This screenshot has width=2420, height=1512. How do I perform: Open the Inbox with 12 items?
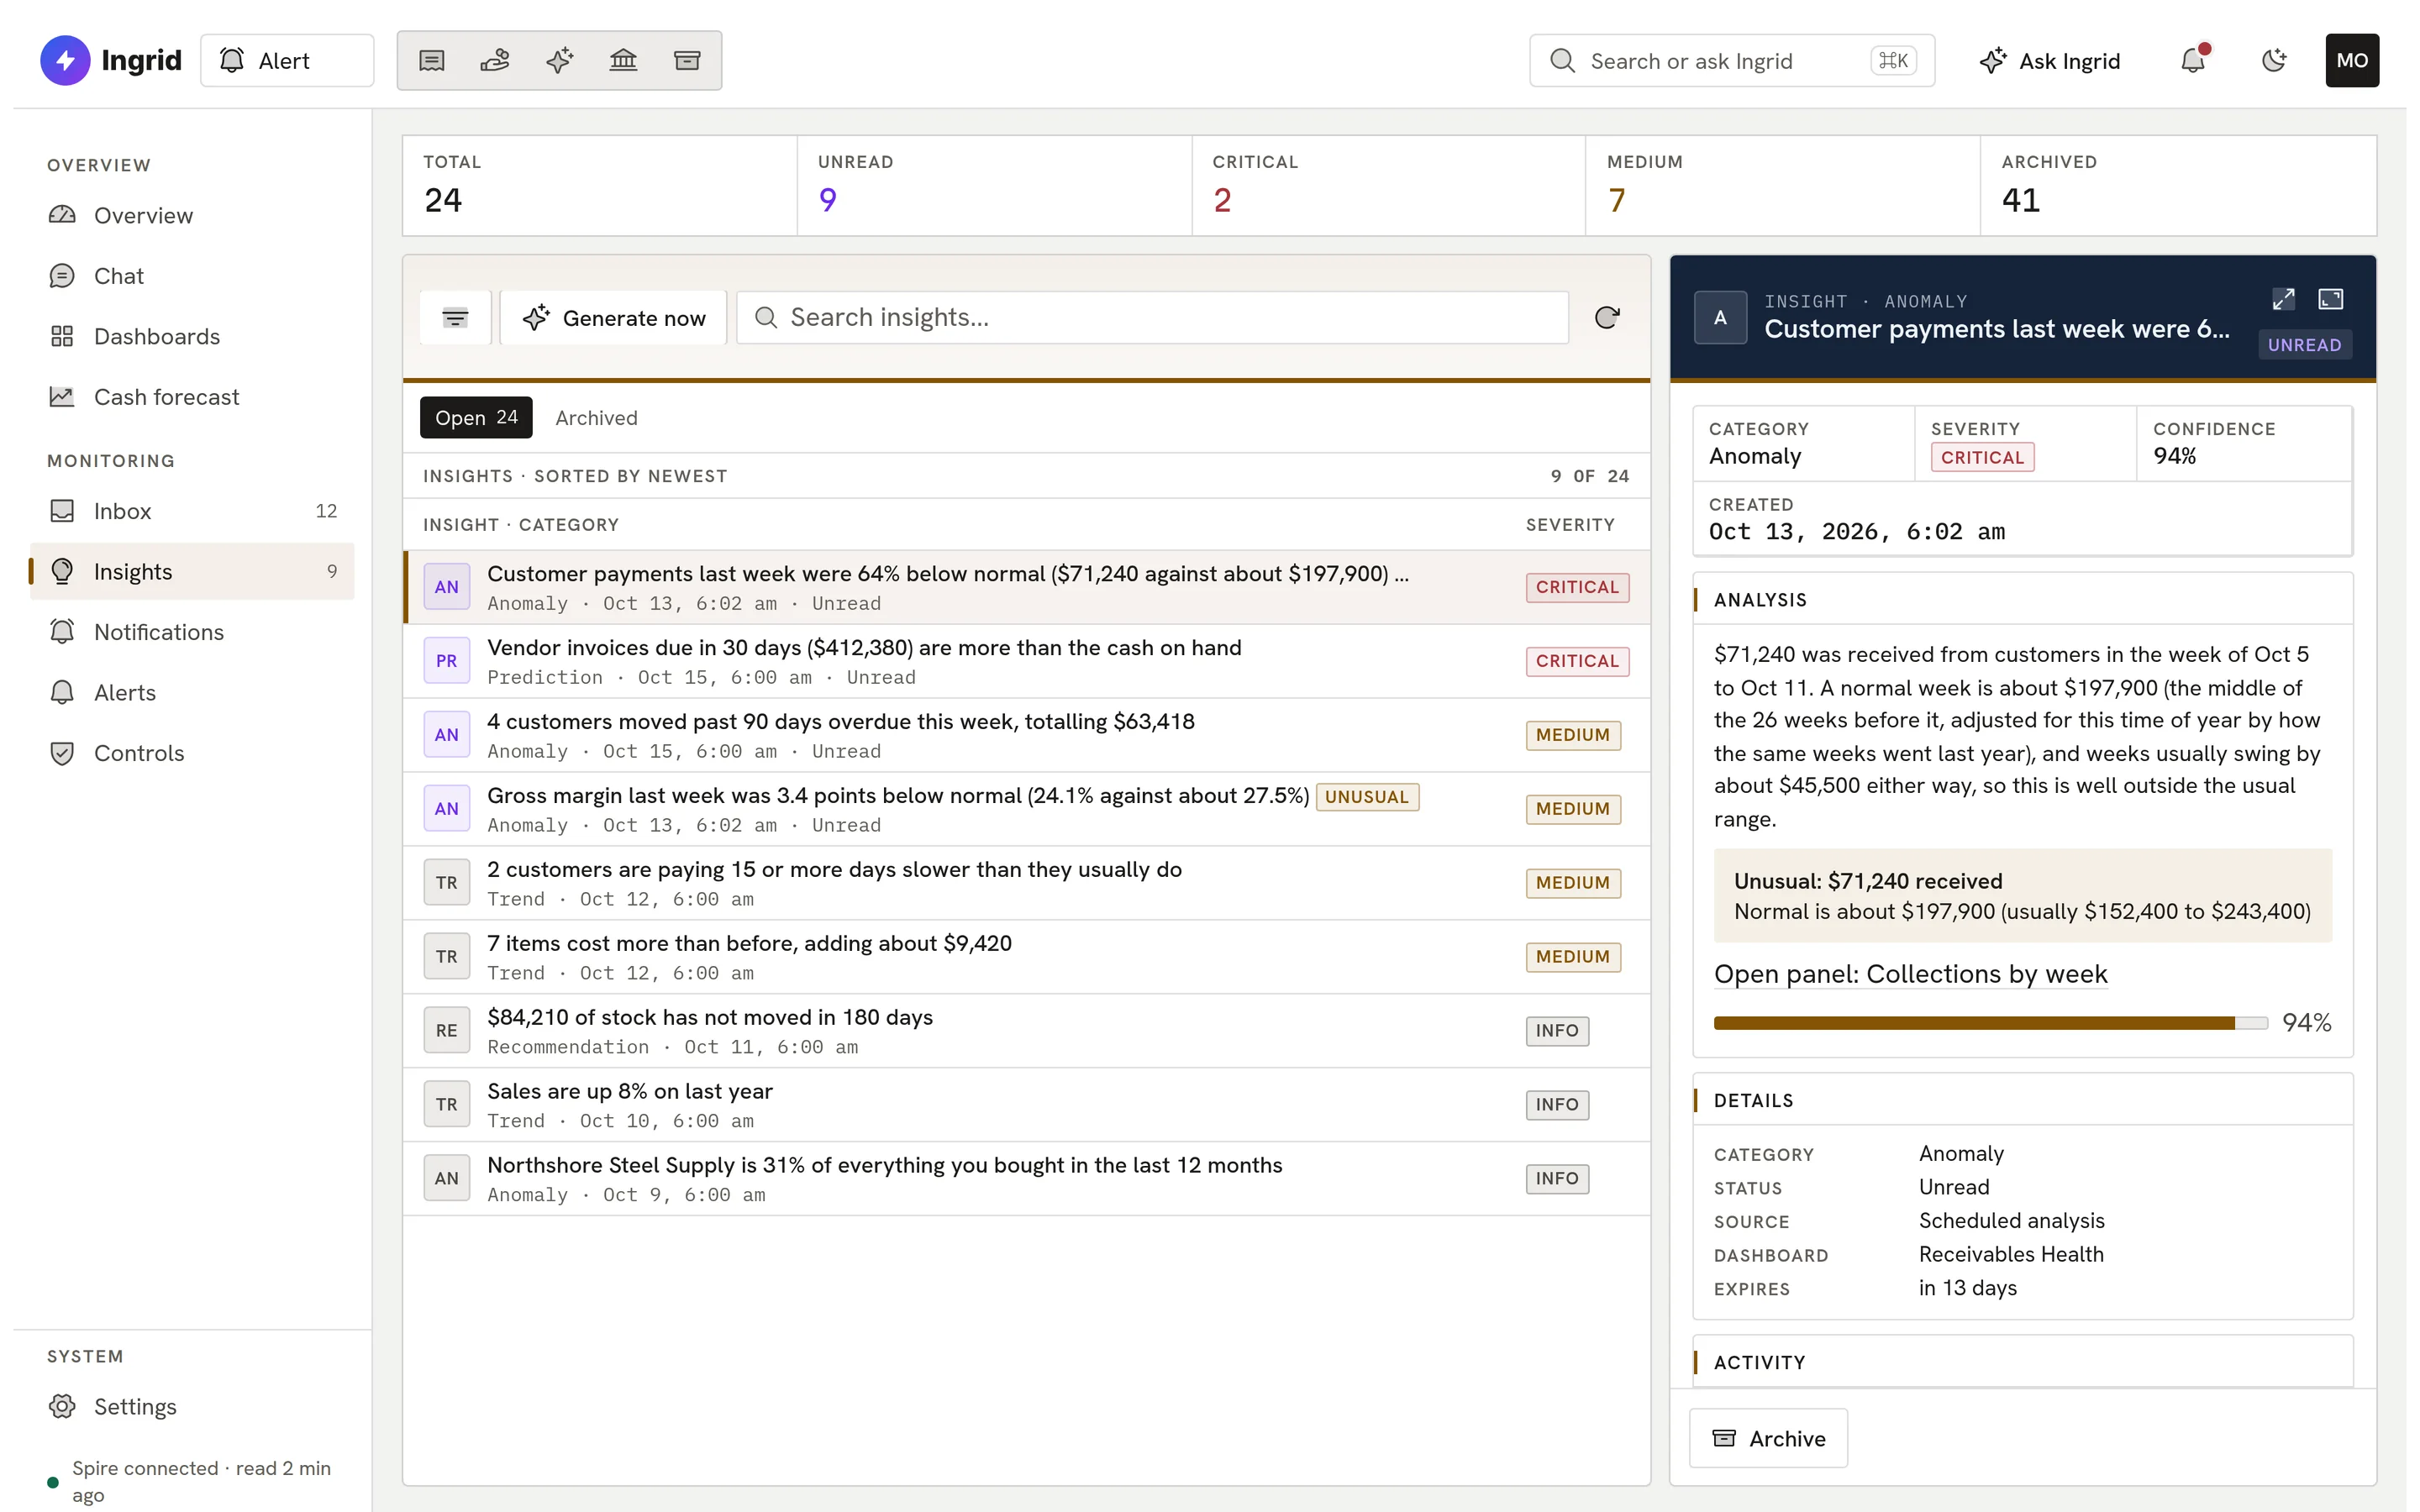tap(192, 511)
